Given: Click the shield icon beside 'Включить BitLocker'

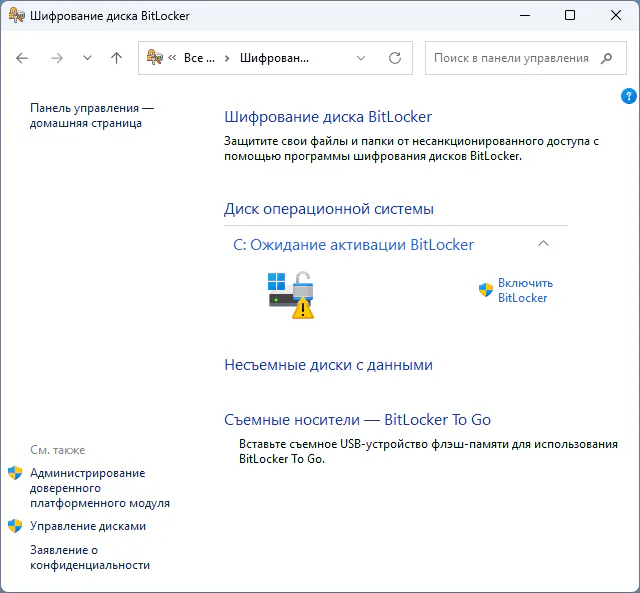Looking at the screenshot, I should (x=486, y=290).
